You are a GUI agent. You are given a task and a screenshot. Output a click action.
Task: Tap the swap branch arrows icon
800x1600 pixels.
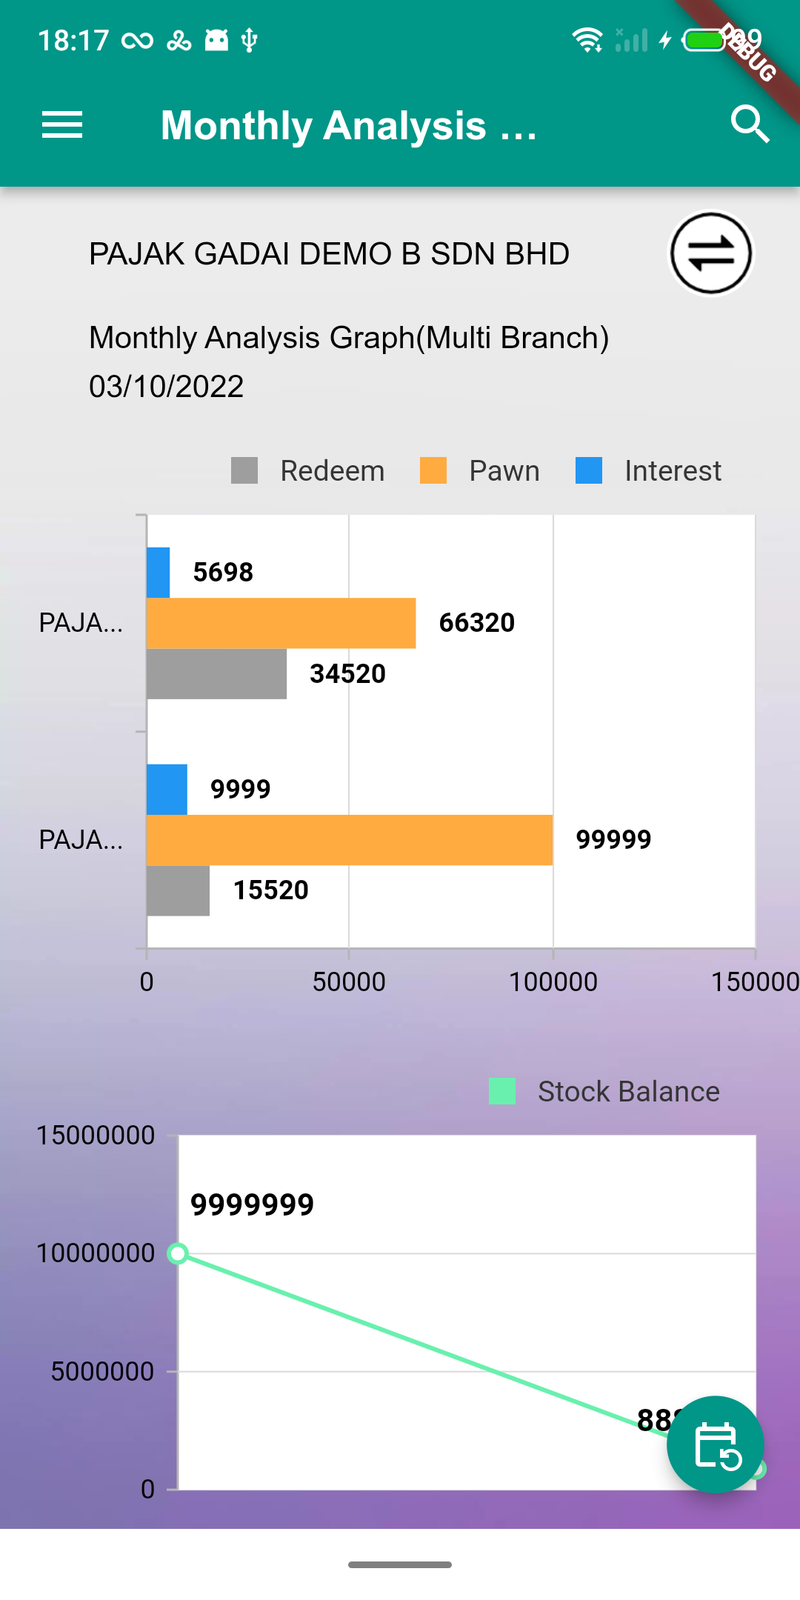711,253
